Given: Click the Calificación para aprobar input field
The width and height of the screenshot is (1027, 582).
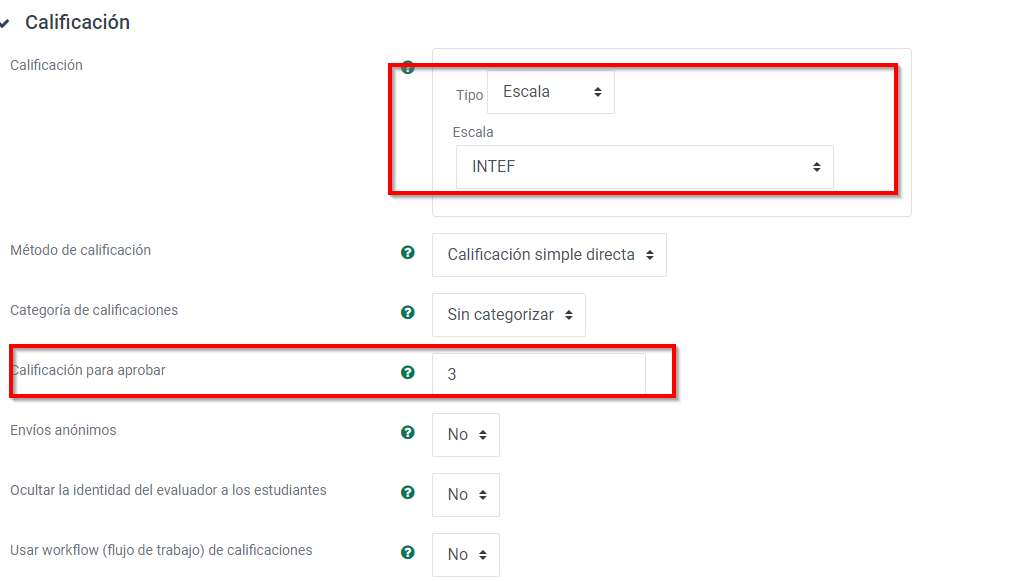Looking at the screenshot, I should click(538, 374).
